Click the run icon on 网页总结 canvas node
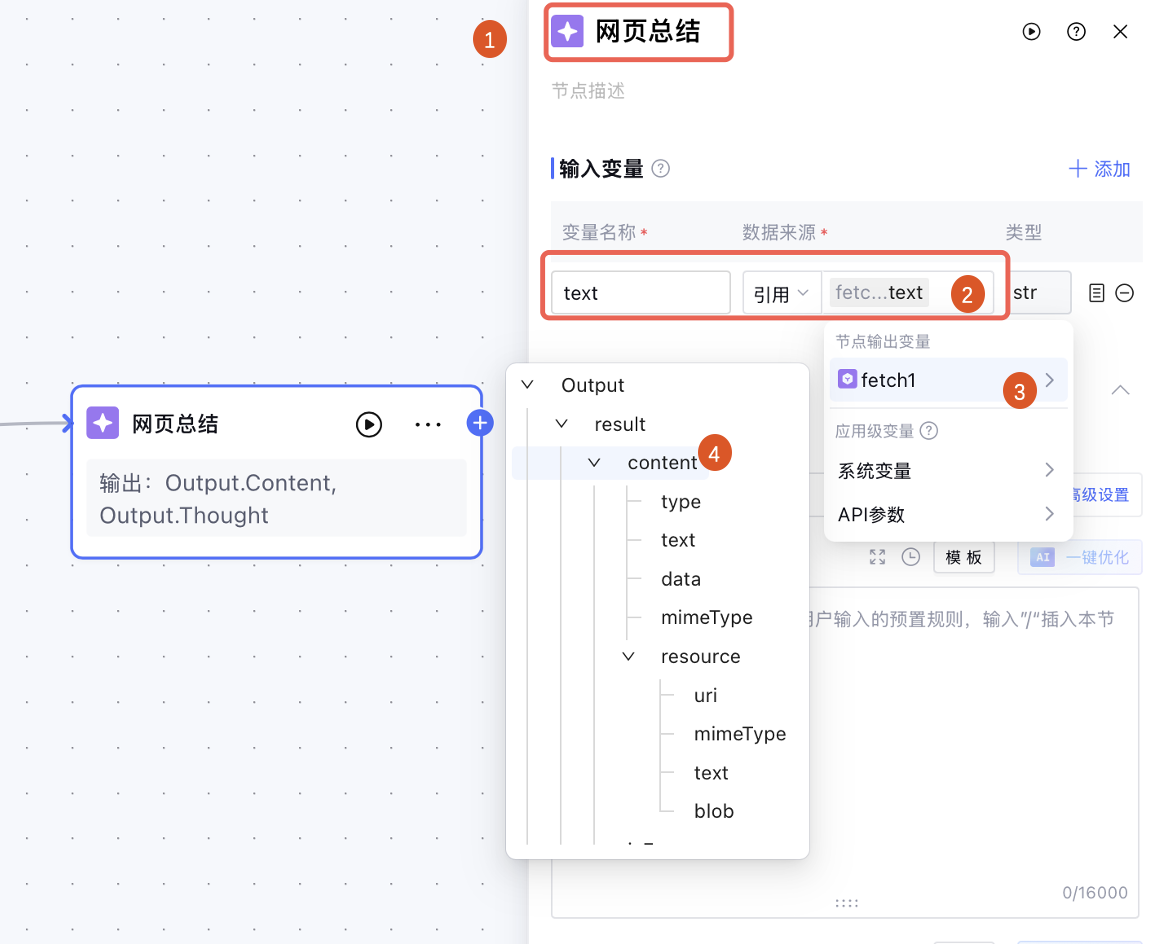The height and width of the screenshot is (946, 1152). pos(369,424)
